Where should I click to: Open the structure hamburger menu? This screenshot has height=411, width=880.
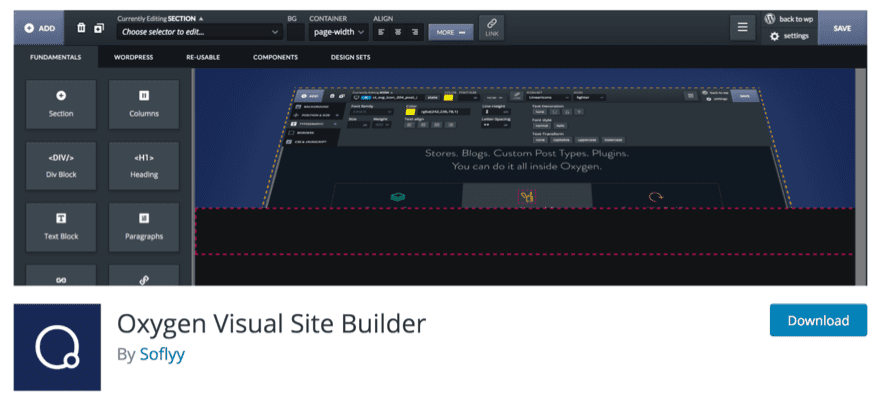[x=742, y=28]
